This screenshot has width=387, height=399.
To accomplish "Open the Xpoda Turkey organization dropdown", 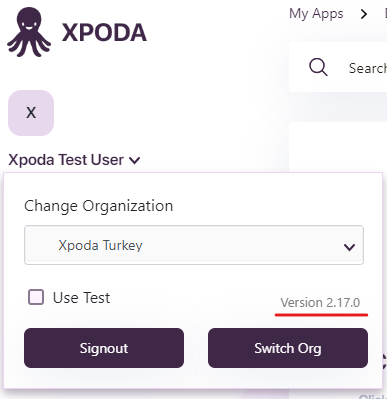I will point(194,245).
